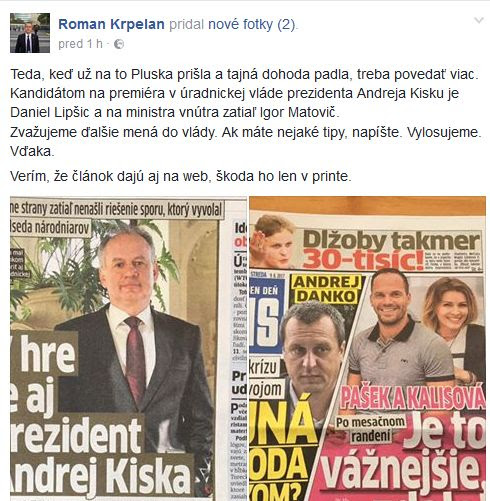
Task: Click the post paragraph starting with "Teda"
Action: tap(246, 113)
